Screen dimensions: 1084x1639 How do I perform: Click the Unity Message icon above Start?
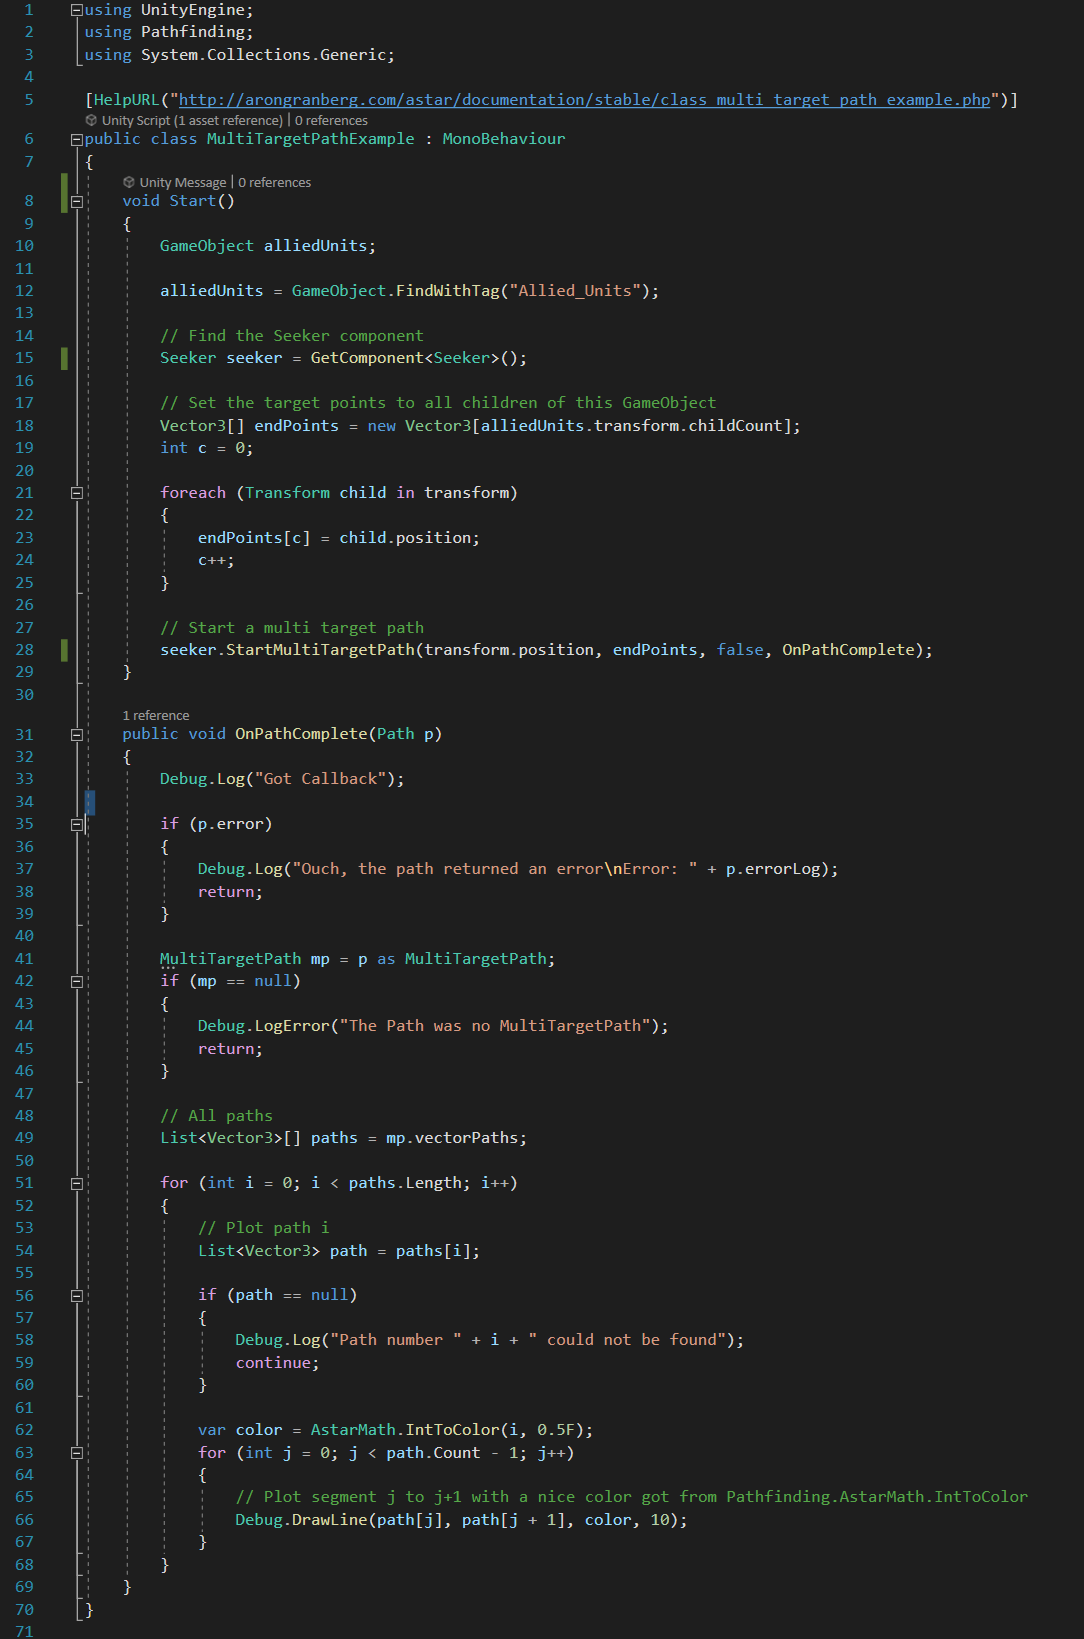[129, 182]
